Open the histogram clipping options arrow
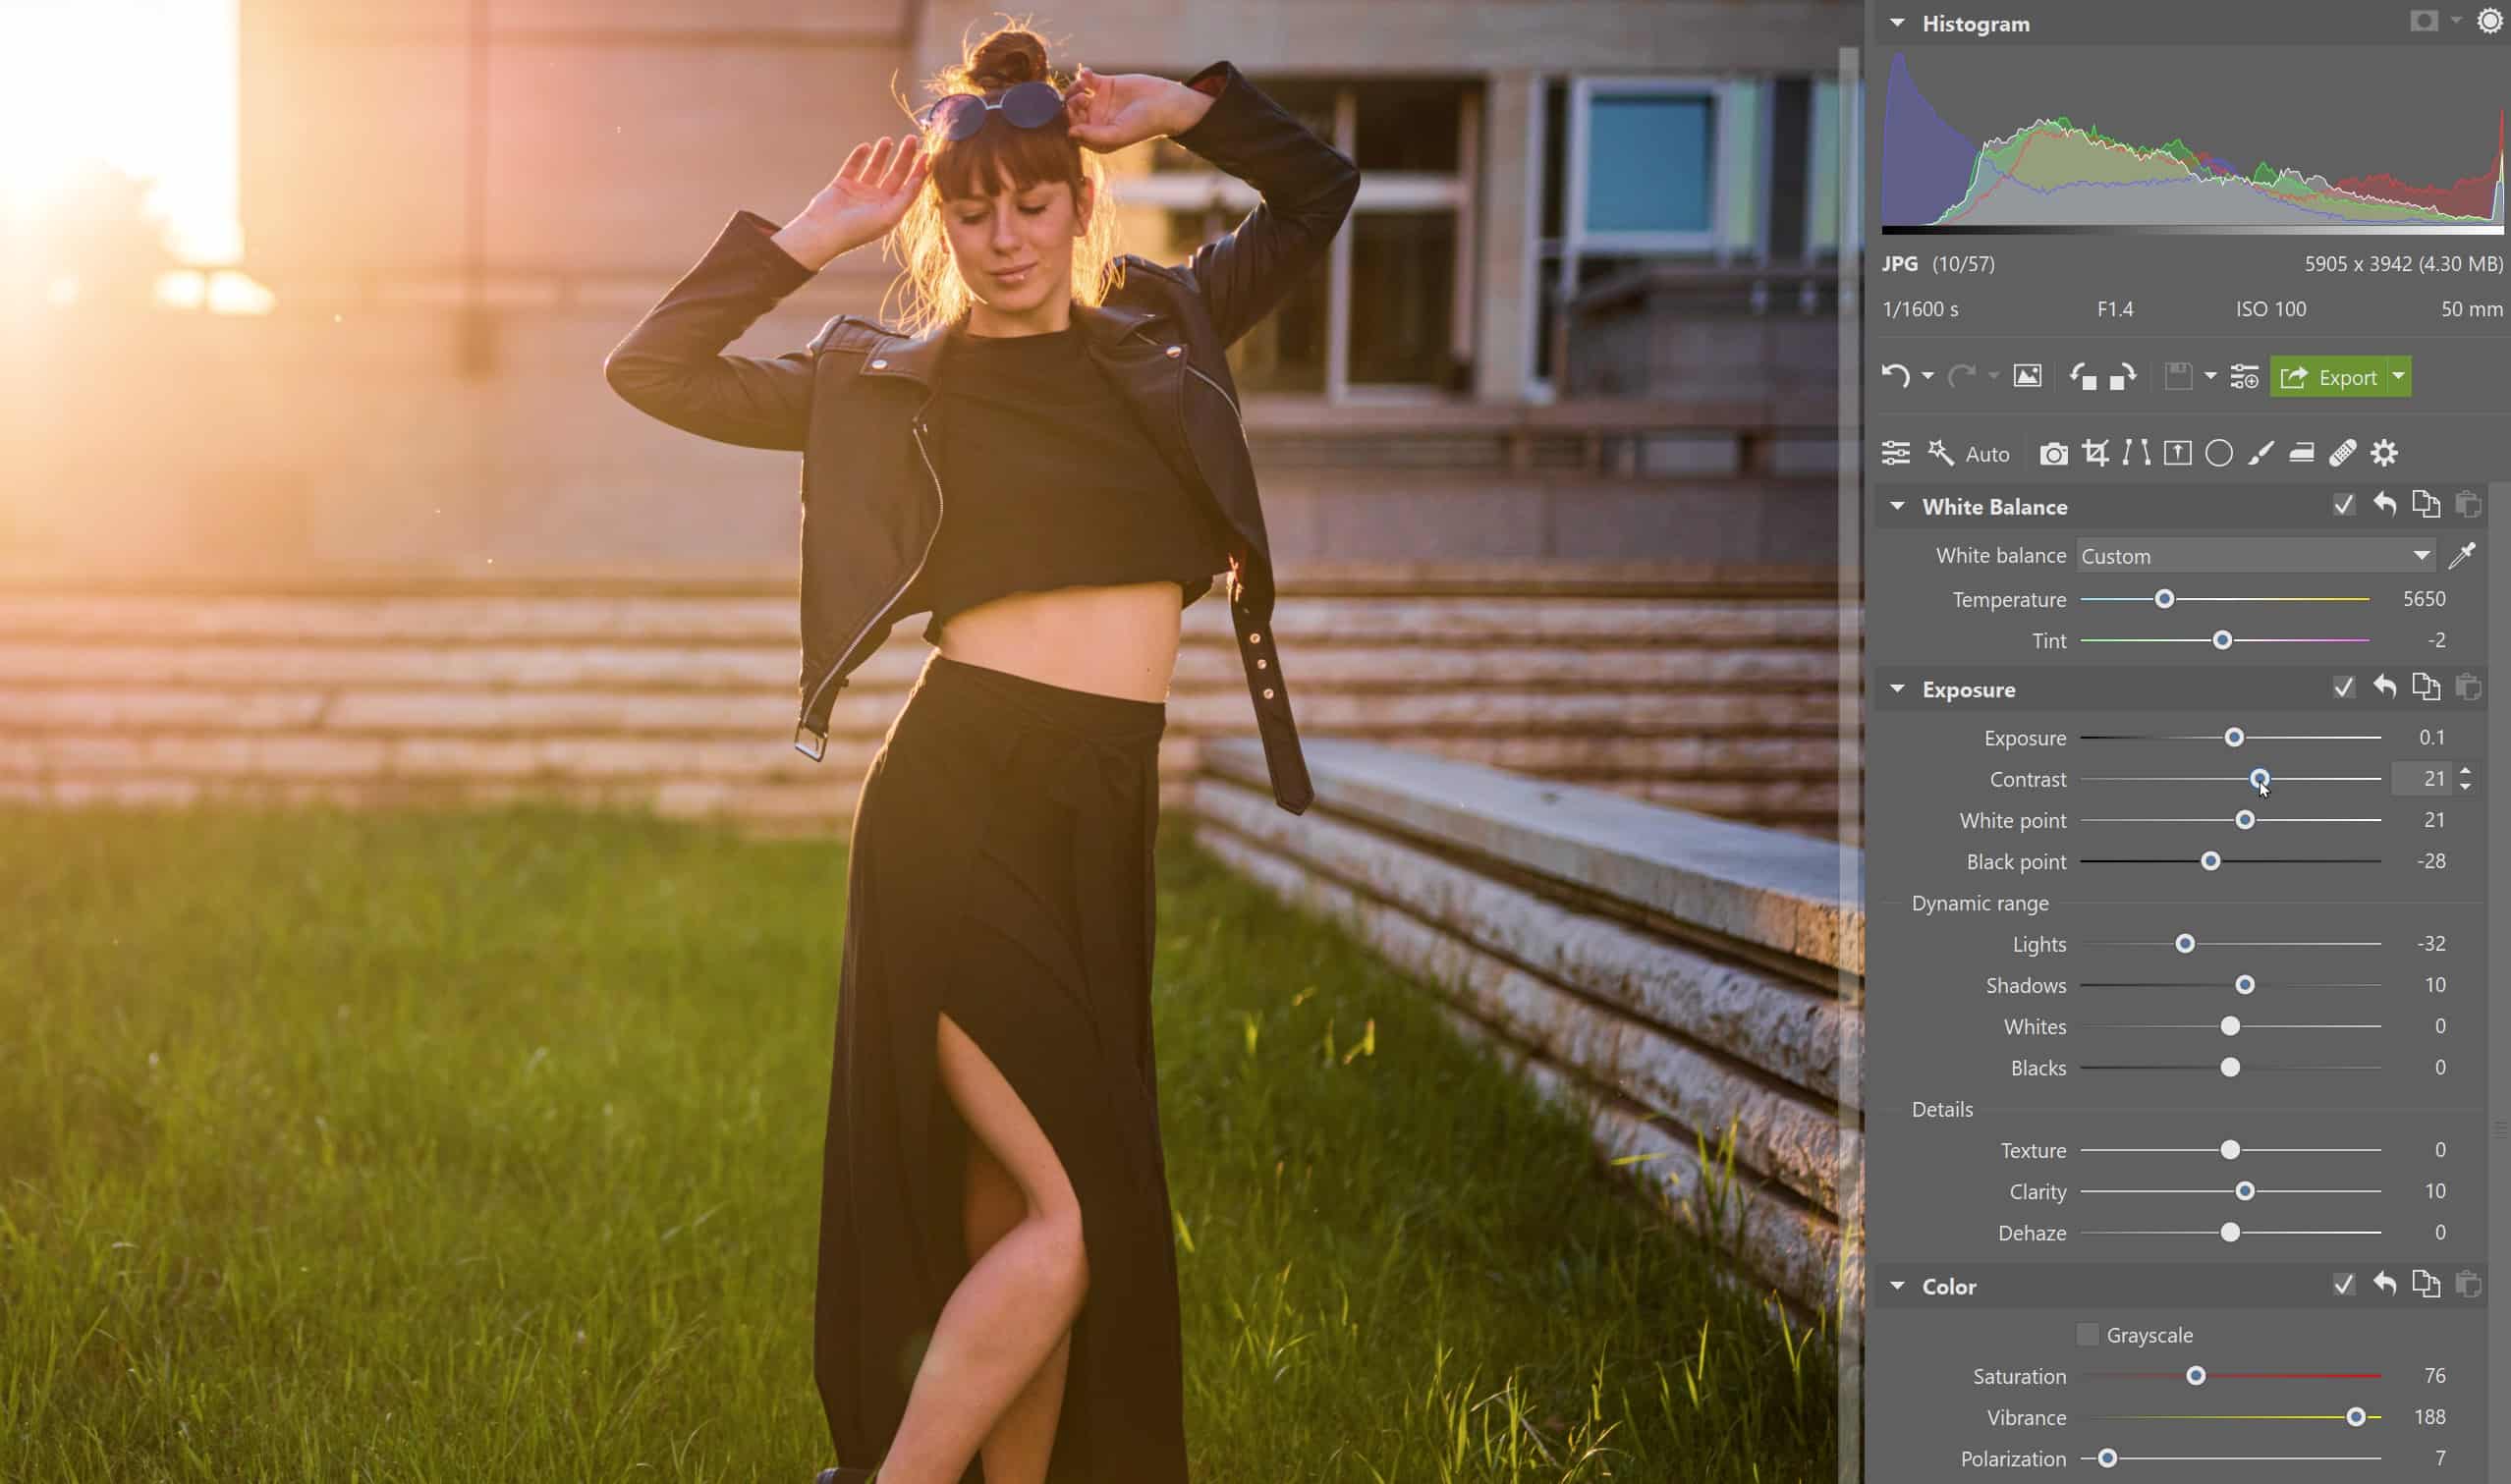Screen dimensions: 2511x1484 (2456, 21)
